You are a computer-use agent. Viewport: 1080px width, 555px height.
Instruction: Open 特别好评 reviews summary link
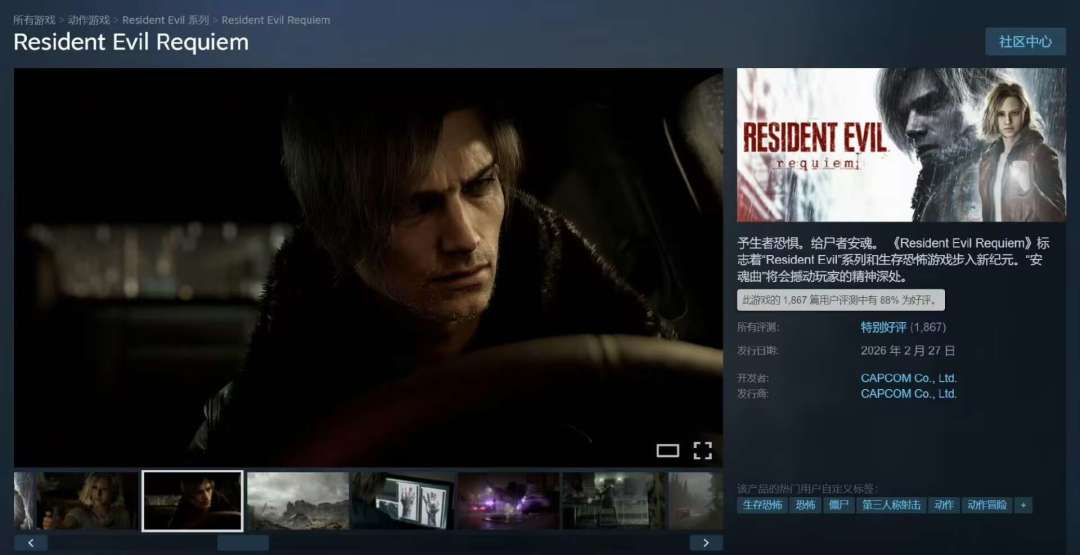tap(884, 327)
